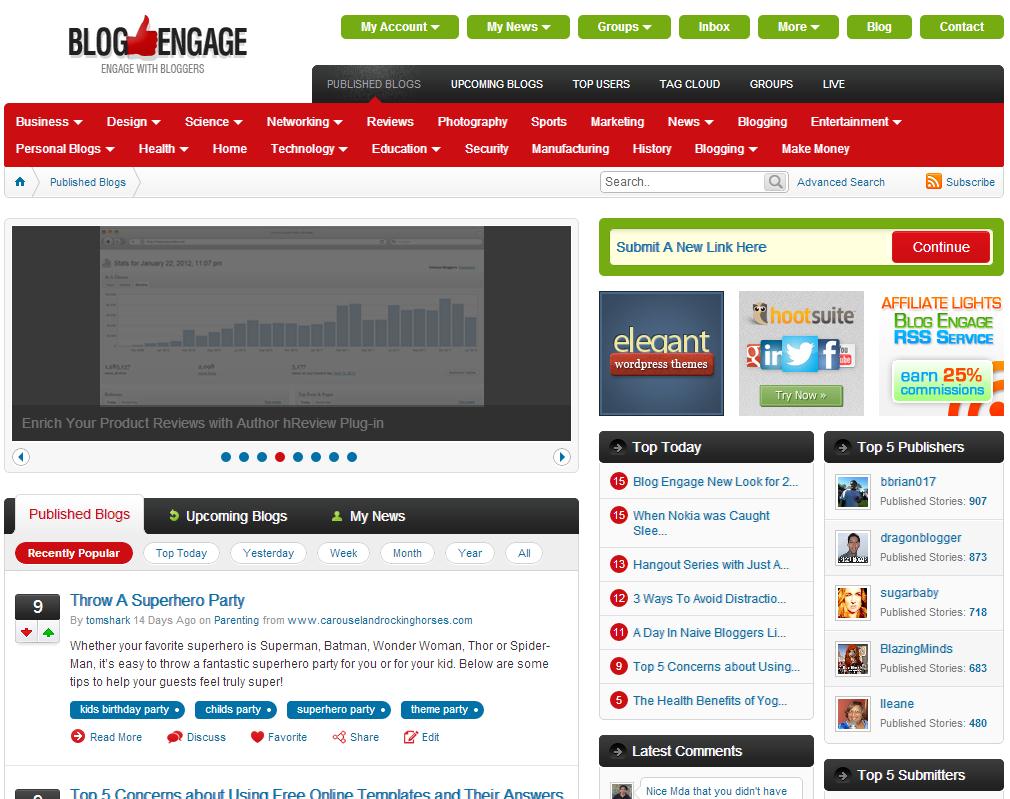The image size is (1010, 799).
Task: Click the Top 5 Submitters arrow icon
Action: click(x=842, y=775)
